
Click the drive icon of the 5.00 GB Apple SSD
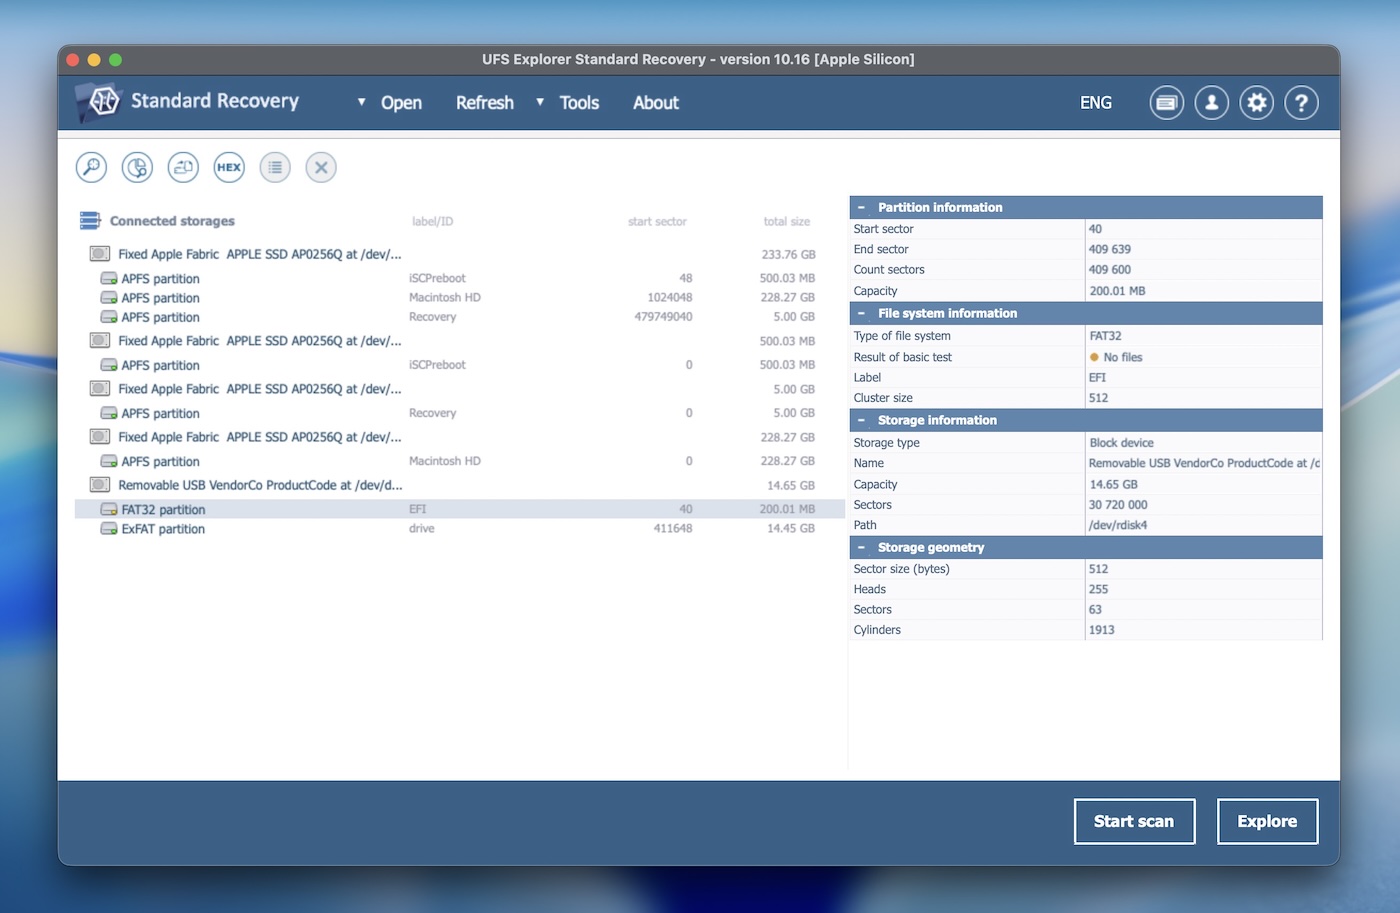100,389
